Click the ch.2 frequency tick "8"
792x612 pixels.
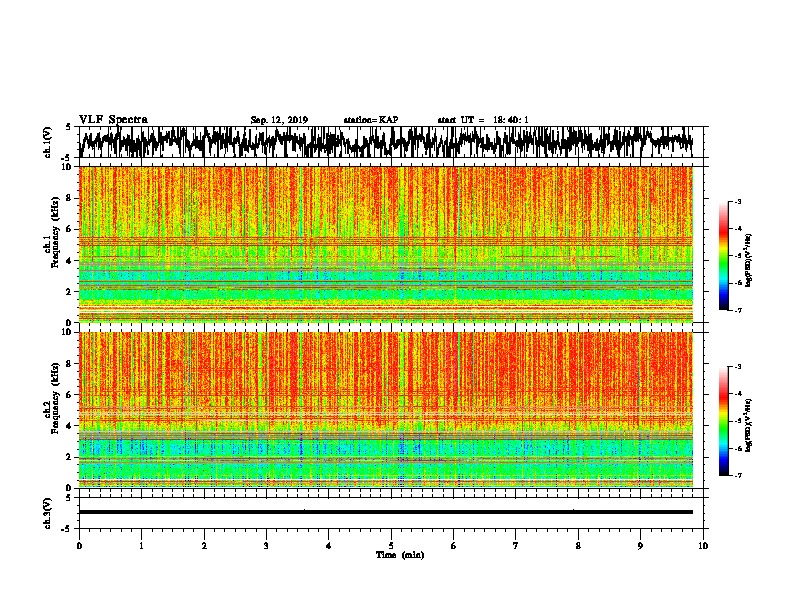pyautogui.click(x=70, y=364)
